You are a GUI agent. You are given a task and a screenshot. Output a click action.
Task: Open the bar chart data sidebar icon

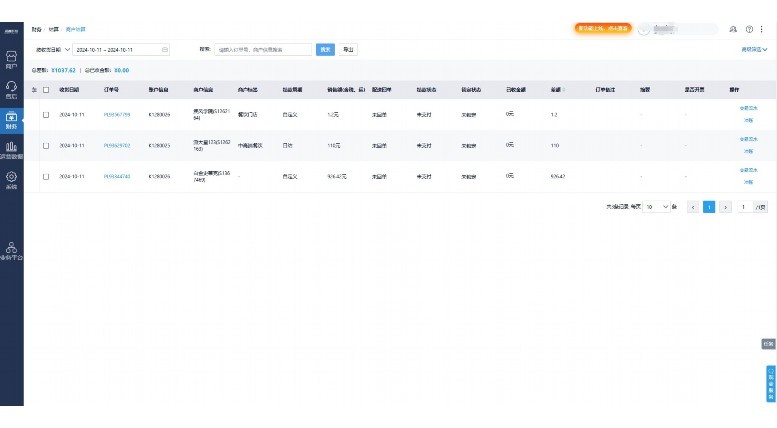click(11, 147)
